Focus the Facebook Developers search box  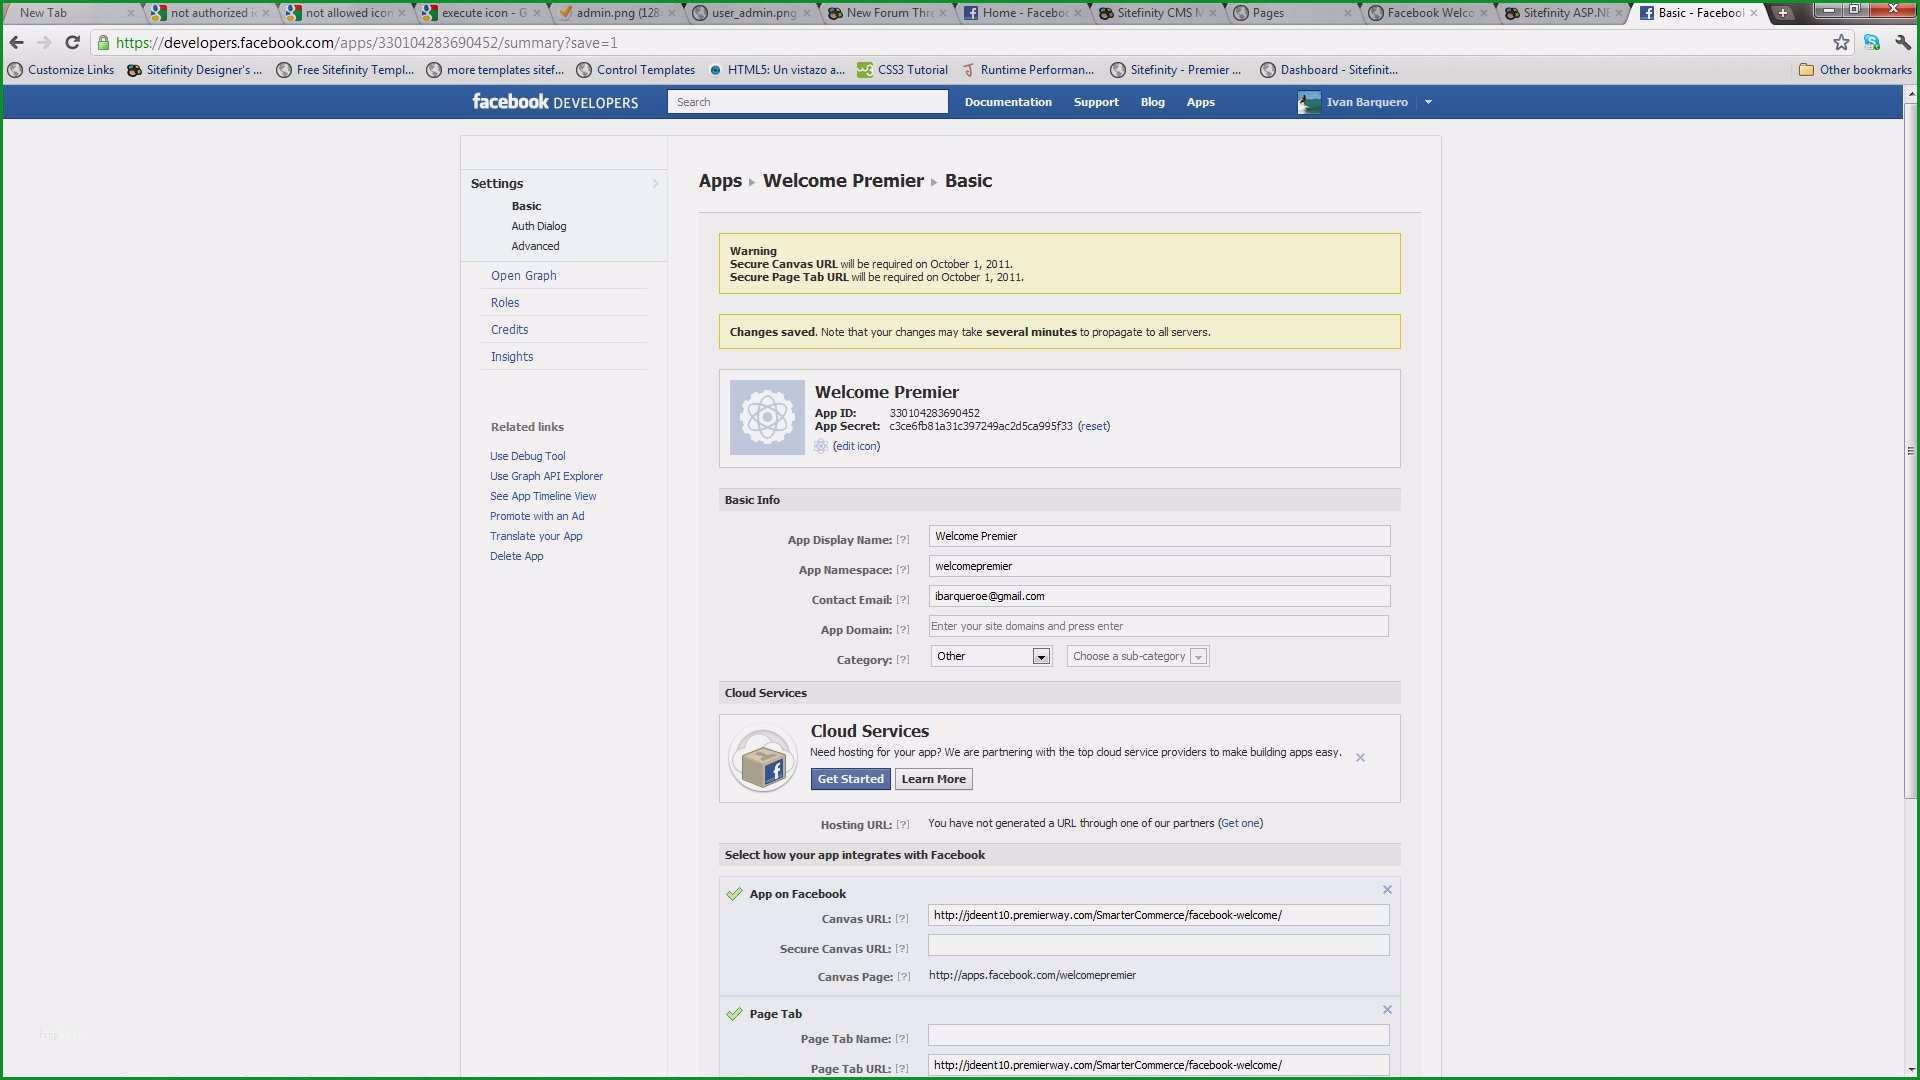pyautogui.click(x=807, y=102)
